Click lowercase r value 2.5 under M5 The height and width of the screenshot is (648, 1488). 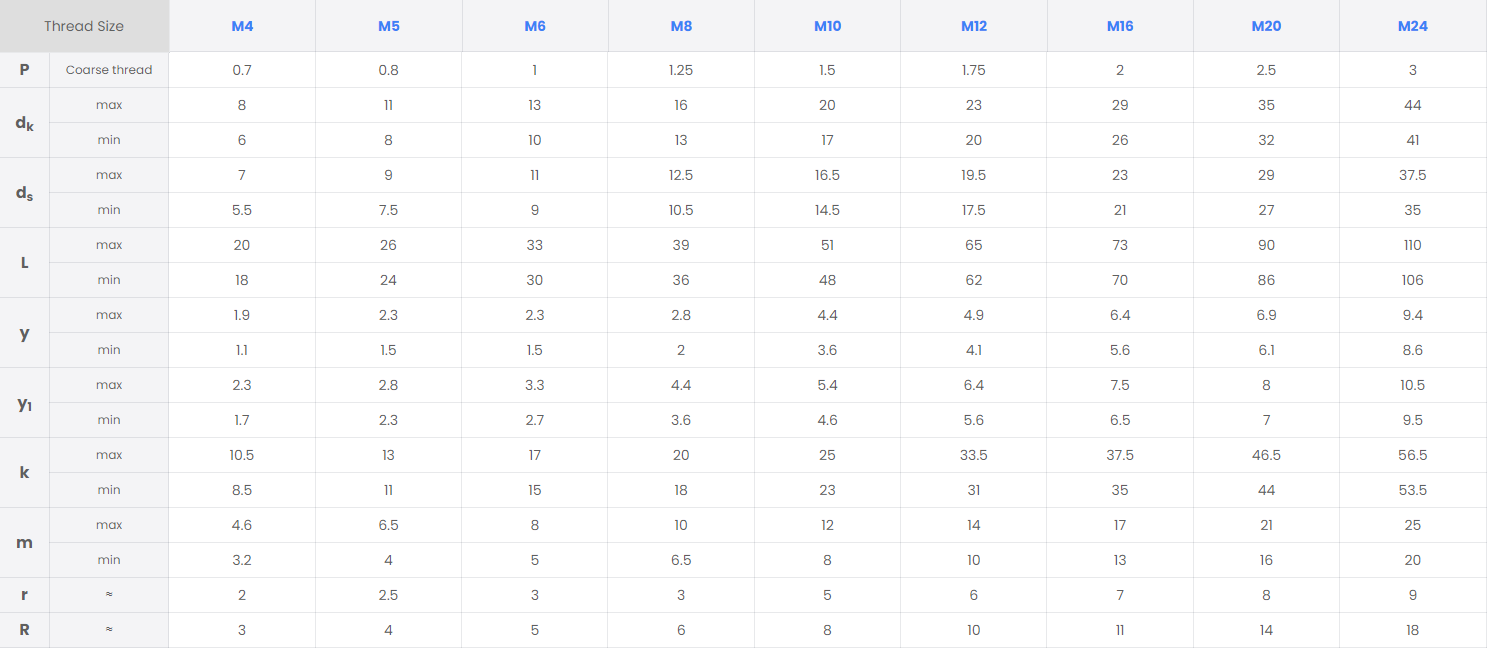(x=388, y=595)
